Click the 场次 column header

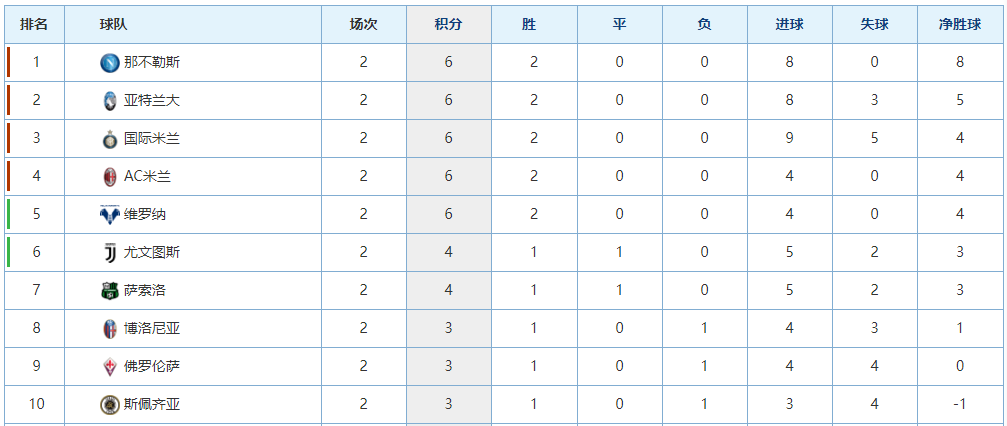[x=363, y=24]
